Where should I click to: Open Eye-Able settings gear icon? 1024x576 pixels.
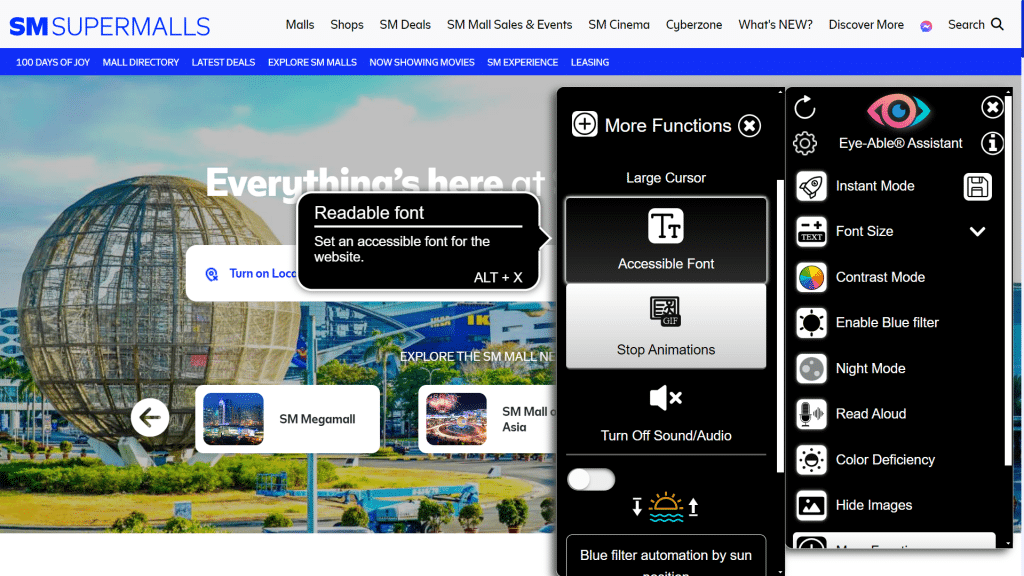tap(805, 143)
